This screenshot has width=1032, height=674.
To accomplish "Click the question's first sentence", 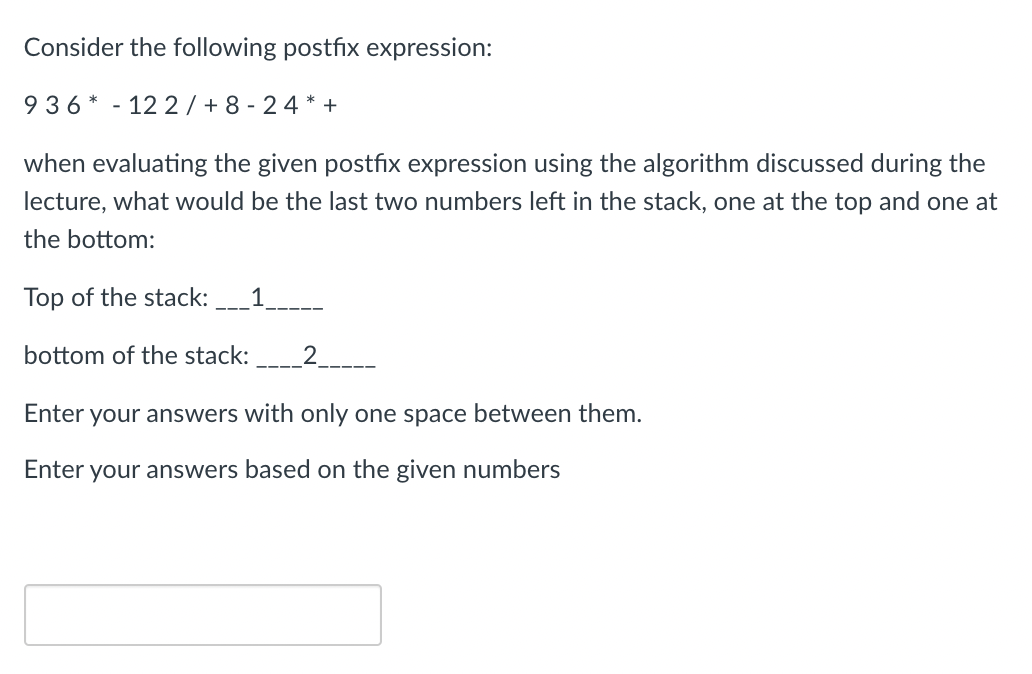I will 255,47.
